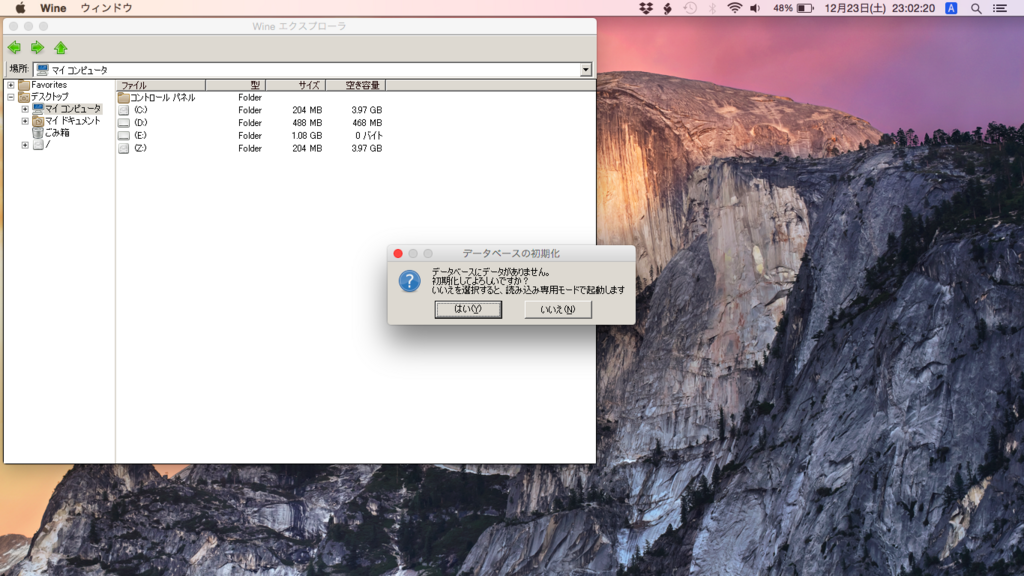Viewport: 1024px width, 576px height.
Task: Click 1.08 GB size of E drive
Action: pyautogui.click(x=307, y=136)
